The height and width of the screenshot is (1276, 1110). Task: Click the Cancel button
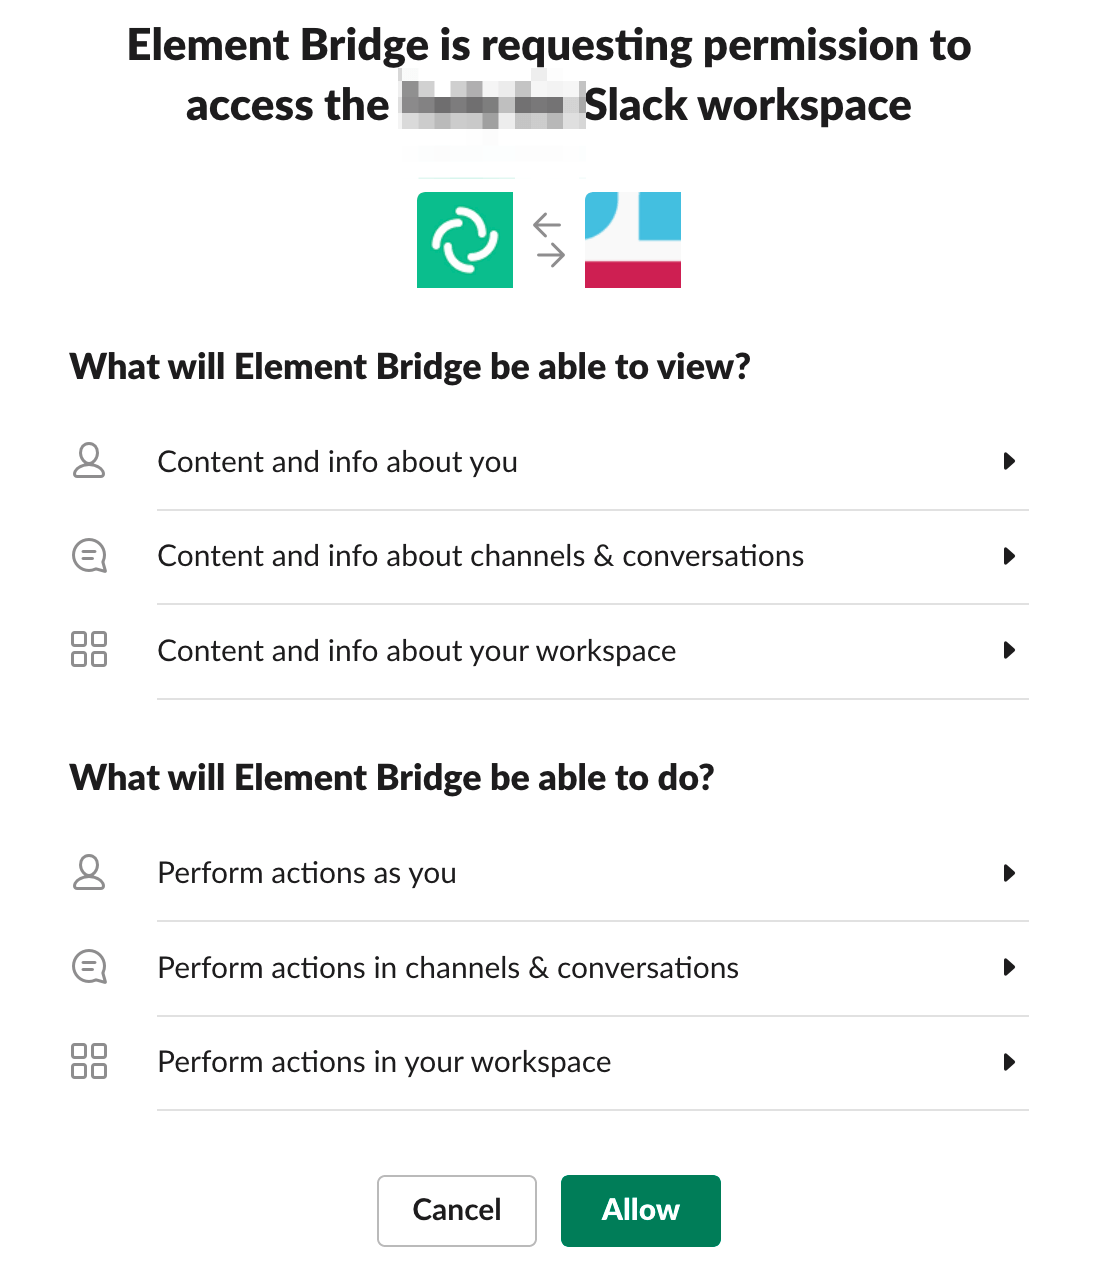tap(457, 1211)
